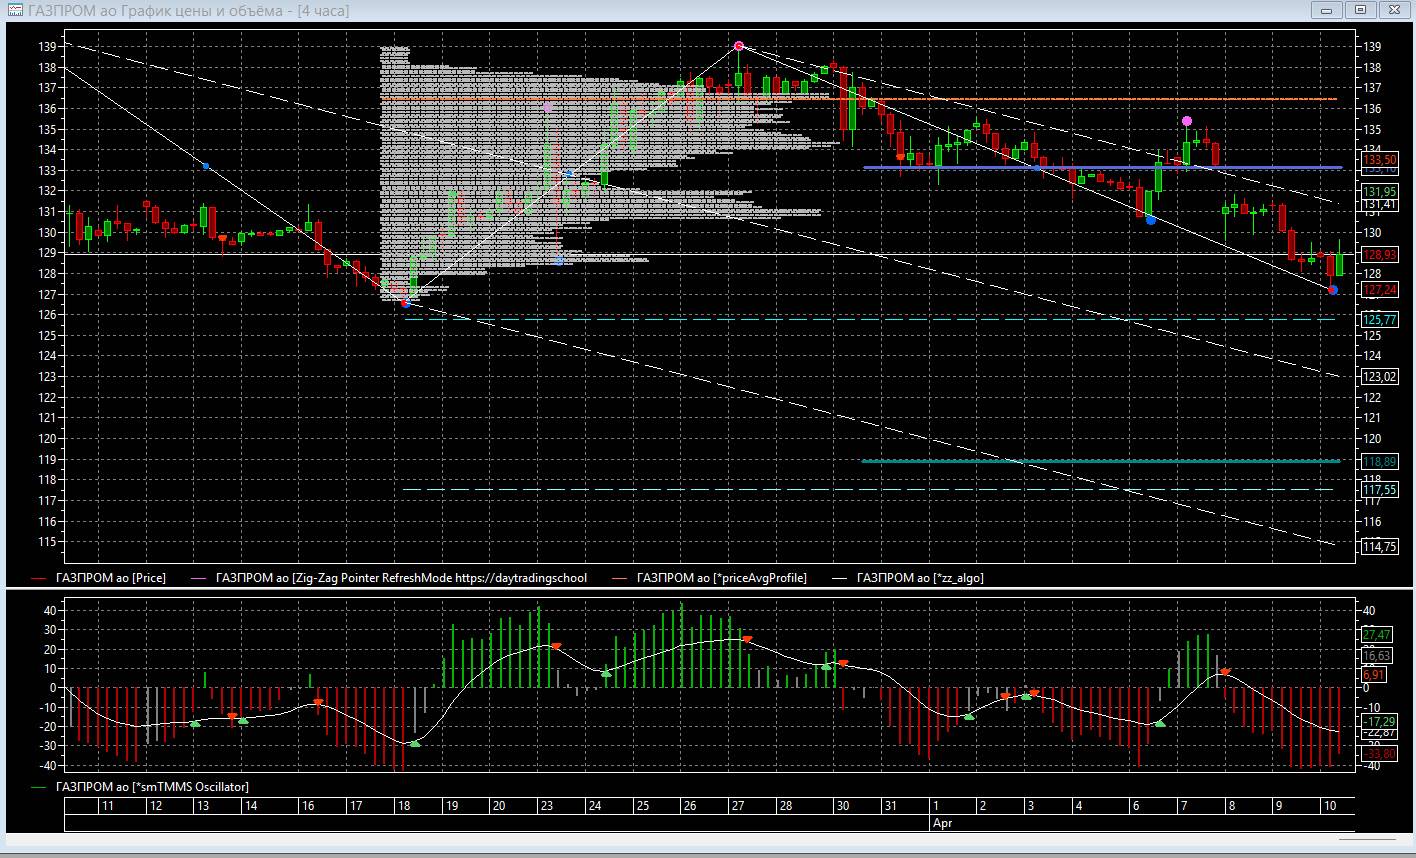Image resolution: width=1416 pixels, height=858 pixels.
Task: Click the teal 118,89 level label
Action: (1380, 461)
